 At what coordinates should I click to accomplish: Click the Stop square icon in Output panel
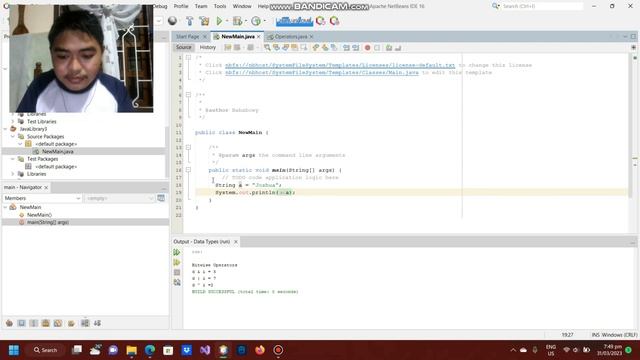(177, 272)
